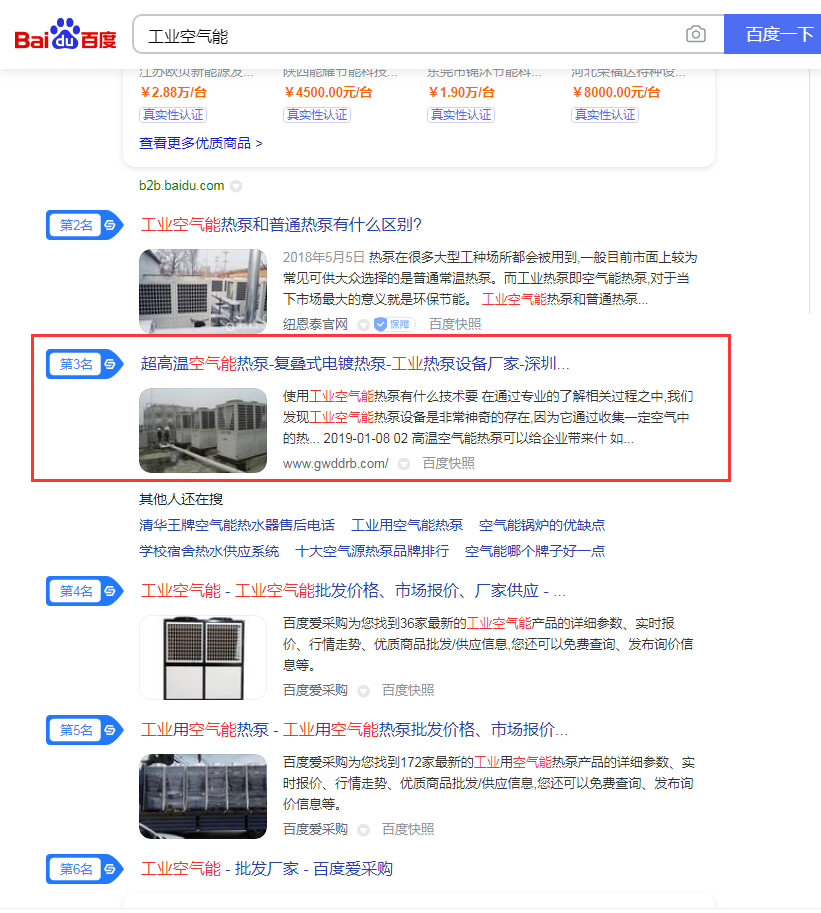The image size is (821, 913).
Task: Open camera image search icon
Action: 695,34
